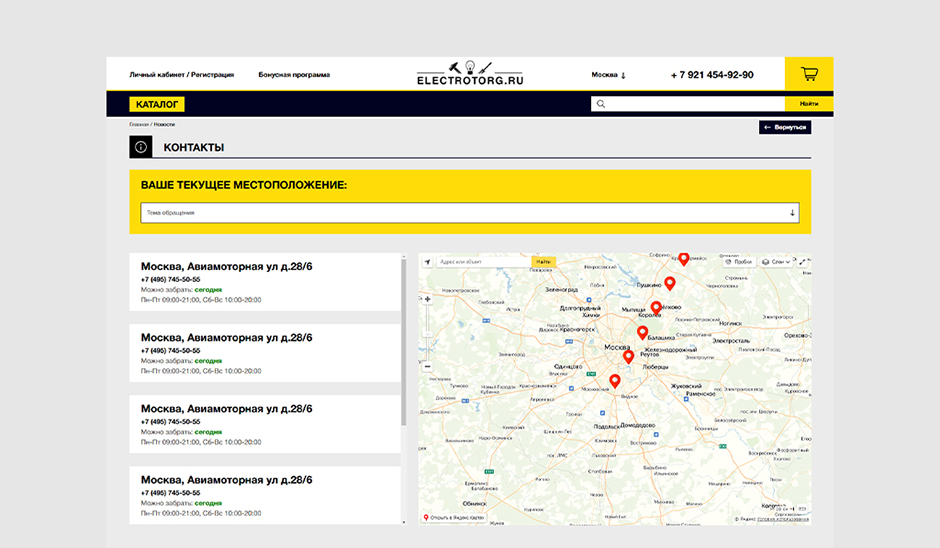Image resolution: width=940 pixels, height=548 pixels.
Task: Click the Вернуться back button
Action: click(x=784, y=128)
